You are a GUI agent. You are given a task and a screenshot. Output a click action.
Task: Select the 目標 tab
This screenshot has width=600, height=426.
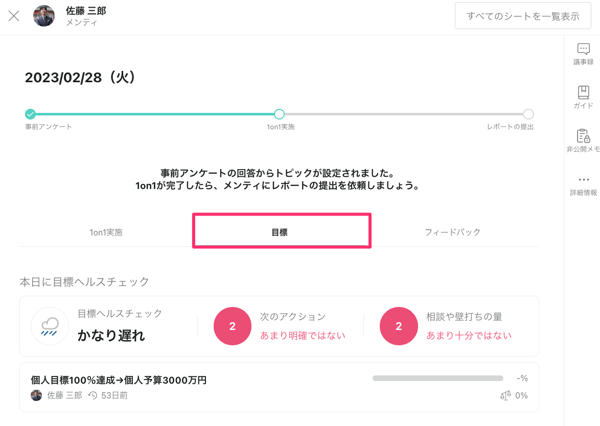click(280, 232)
